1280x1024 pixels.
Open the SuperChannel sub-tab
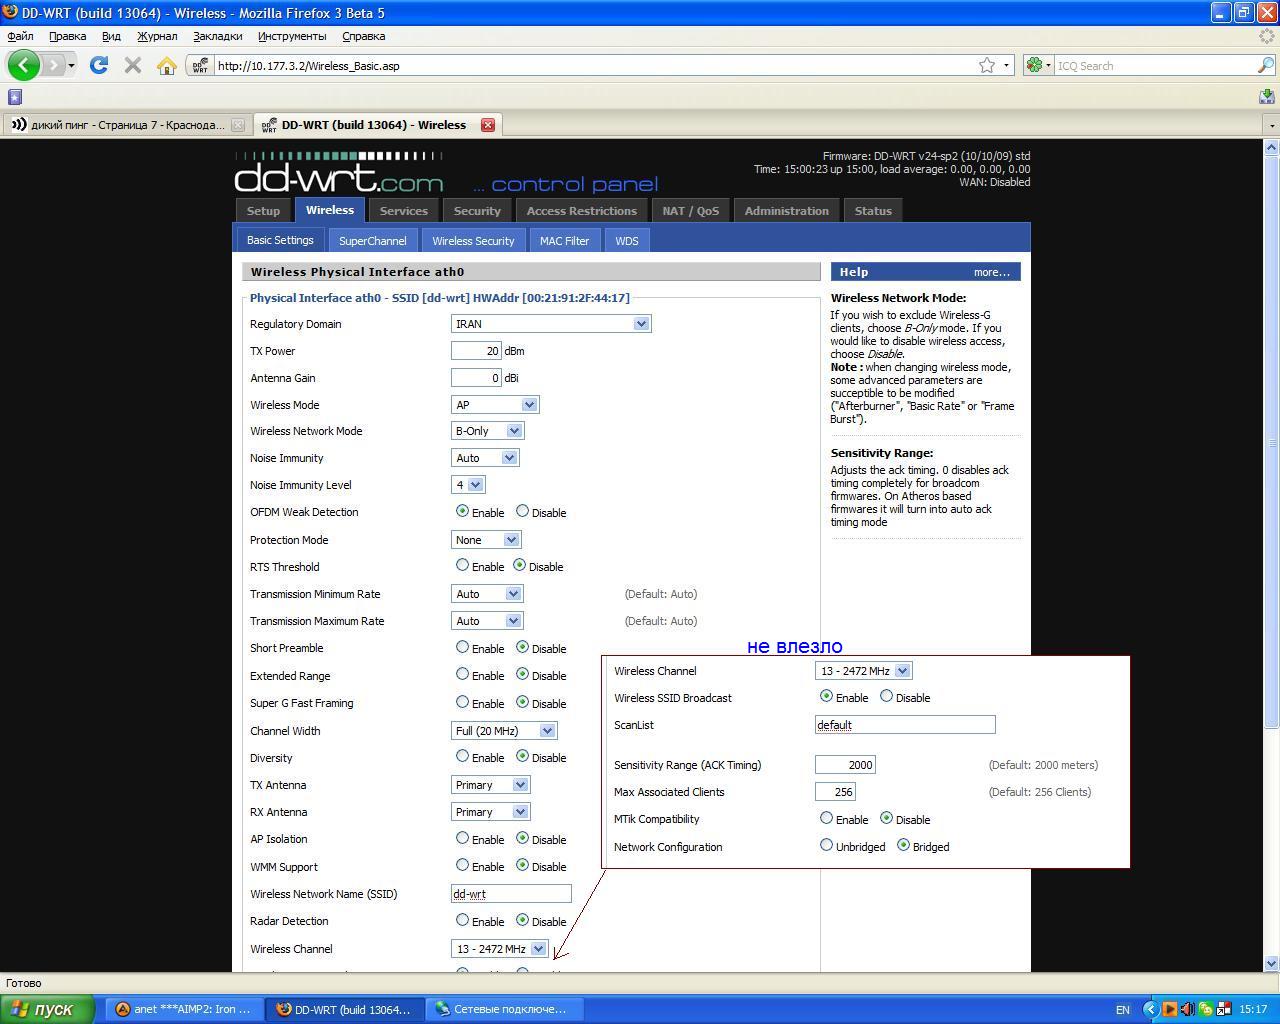pyautogui.click(x=373, y=241)
